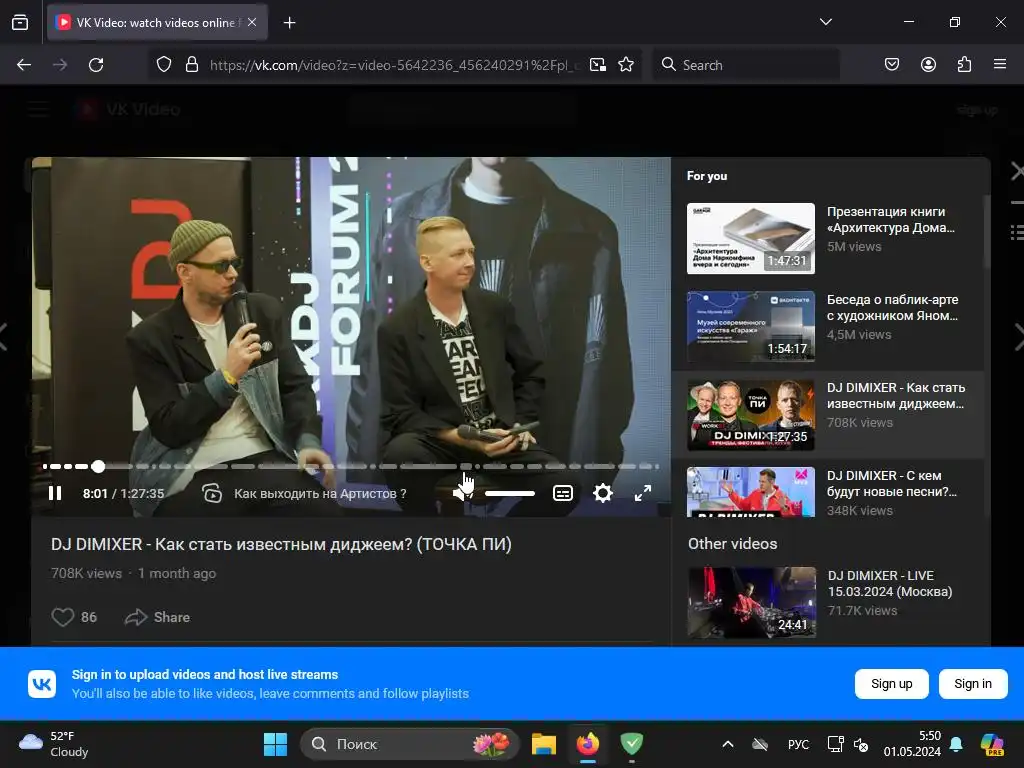
Task: Open 'Беседа о паблик-арте' video title
Action: (893, 308)
